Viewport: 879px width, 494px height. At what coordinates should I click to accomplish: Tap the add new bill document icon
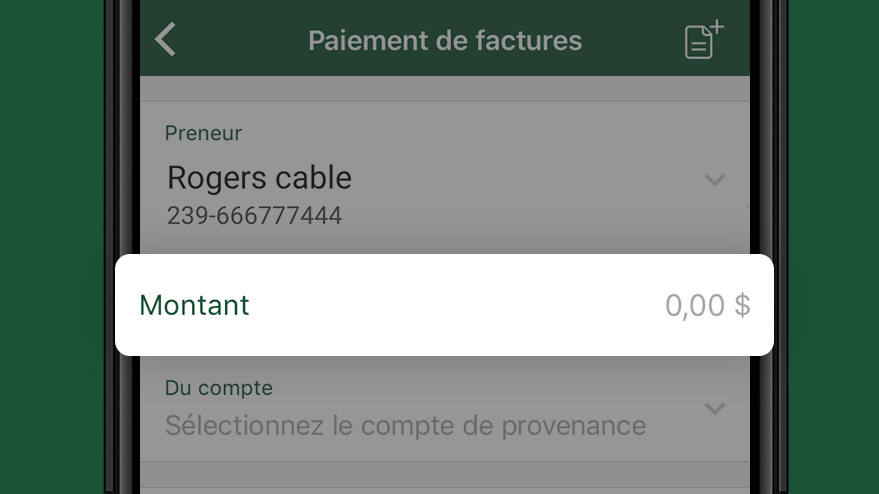[x=704, y=40]
